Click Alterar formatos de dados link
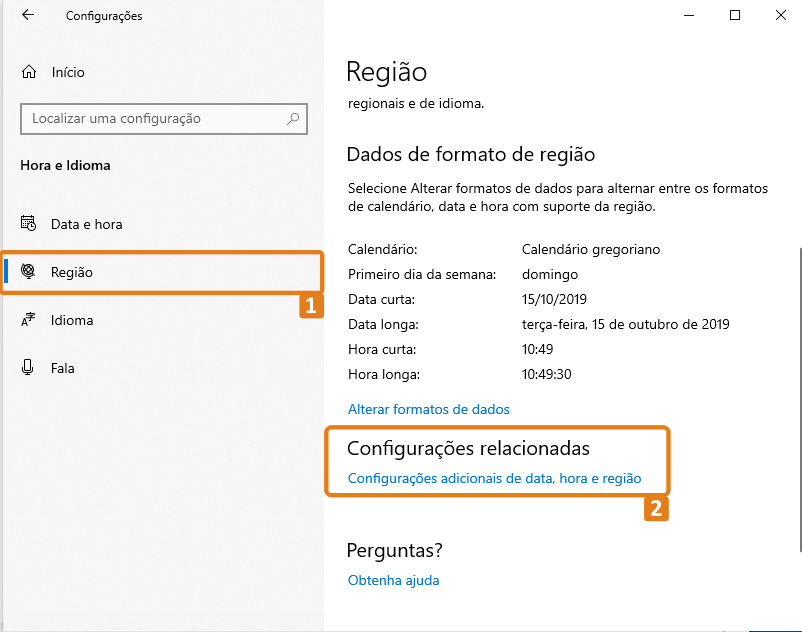Screen dimensions: 802x632 (x=428, y=409)
